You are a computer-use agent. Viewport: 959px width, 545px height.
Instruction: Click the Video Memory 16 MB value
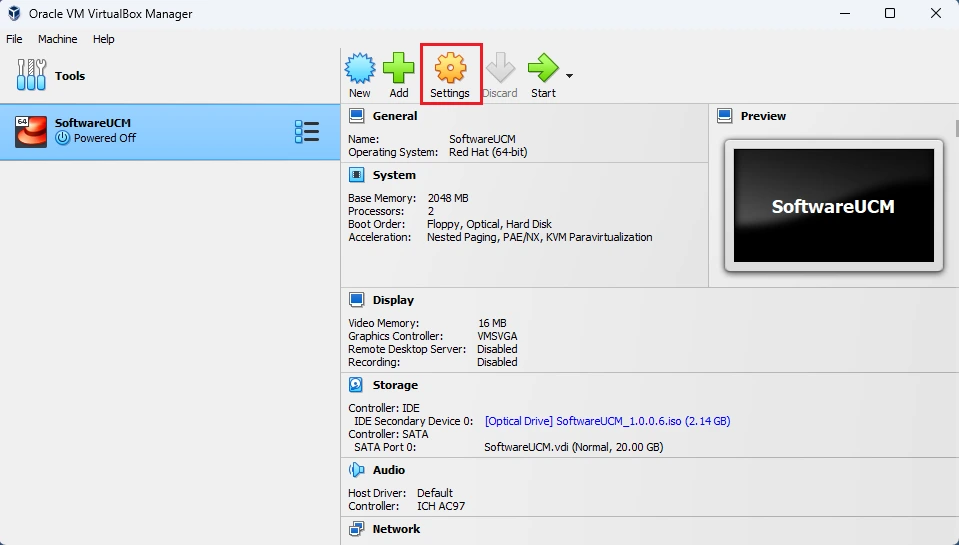(492, 323)
